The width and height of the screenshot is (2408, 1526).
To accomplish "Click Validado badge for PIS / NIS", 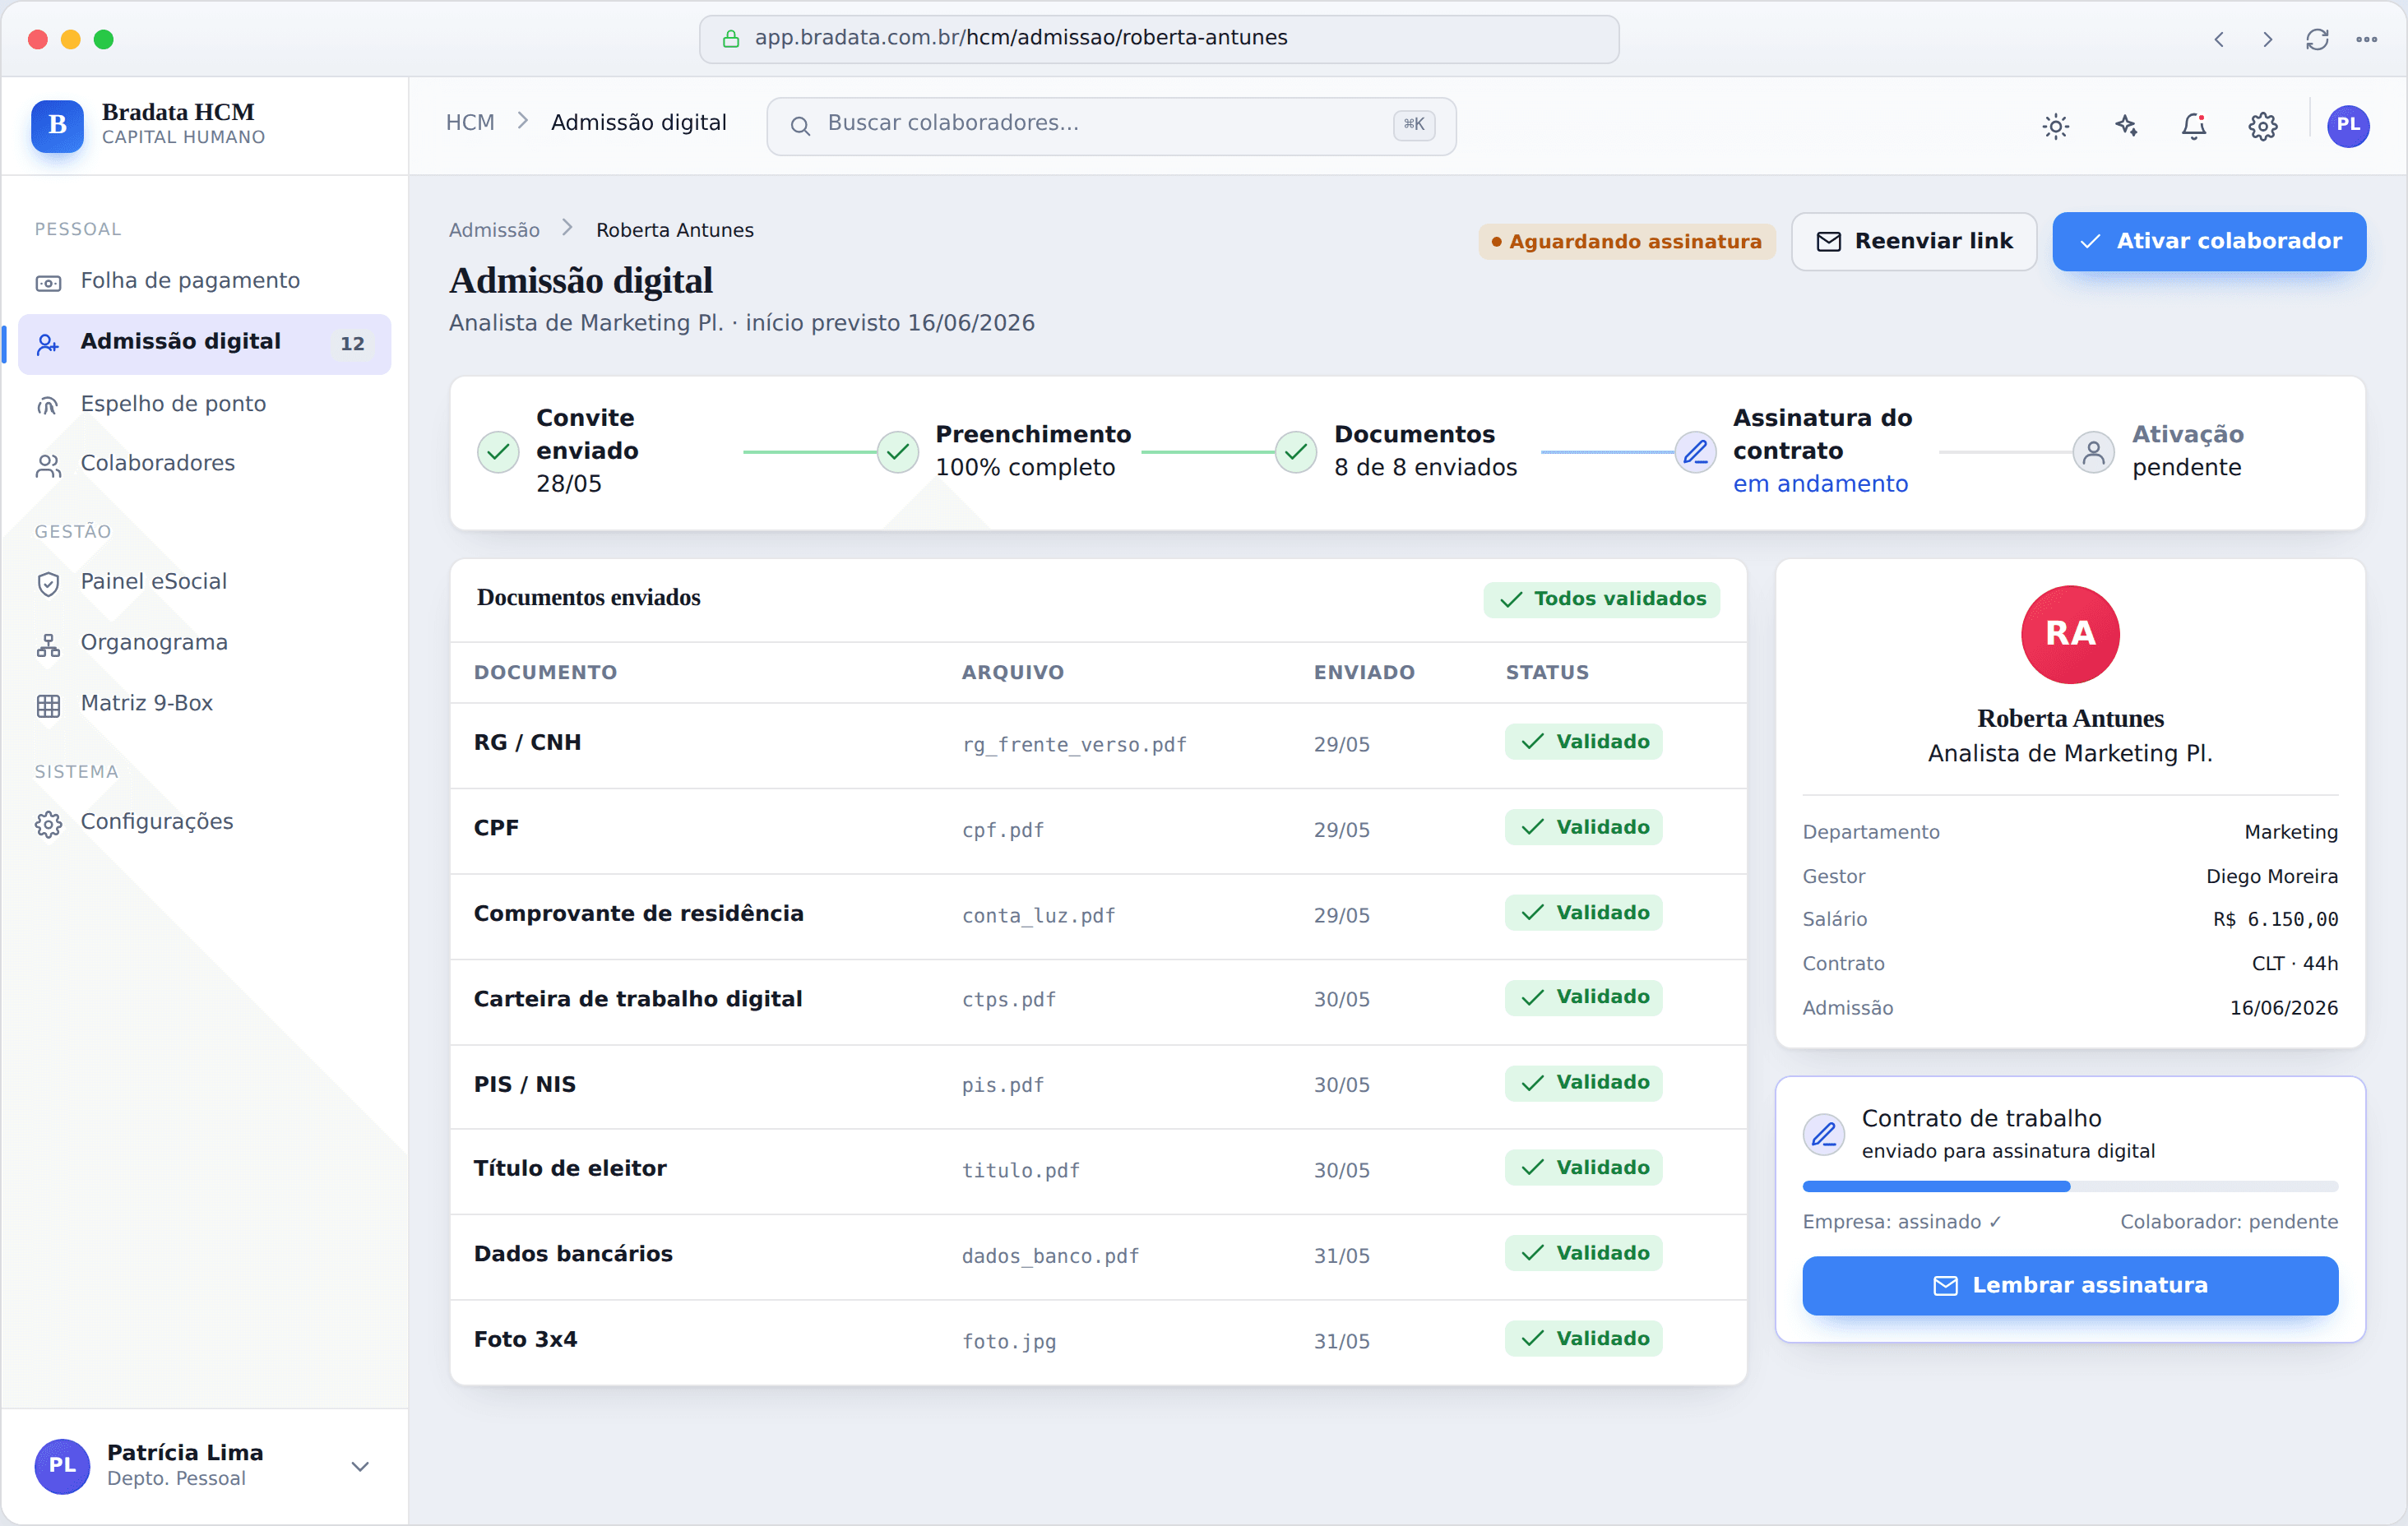I will [x=1583, y=1082].
